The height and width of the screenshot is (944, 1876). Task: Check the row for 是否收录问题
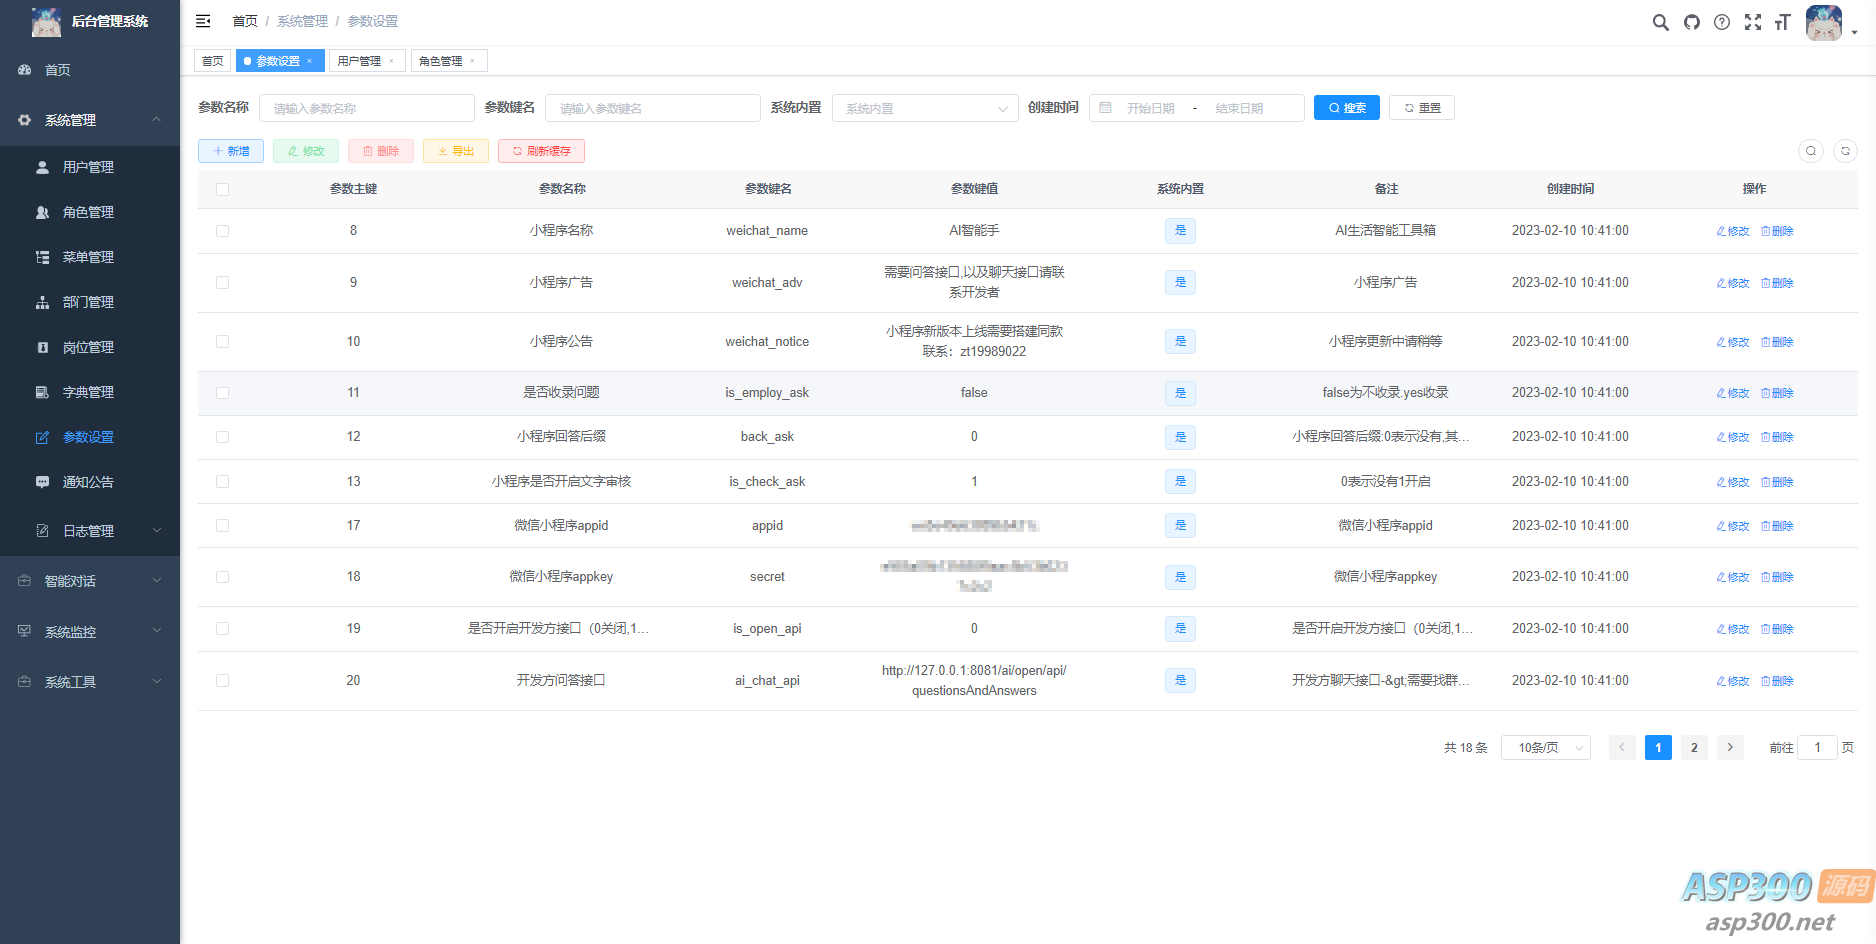click(222, 393)
